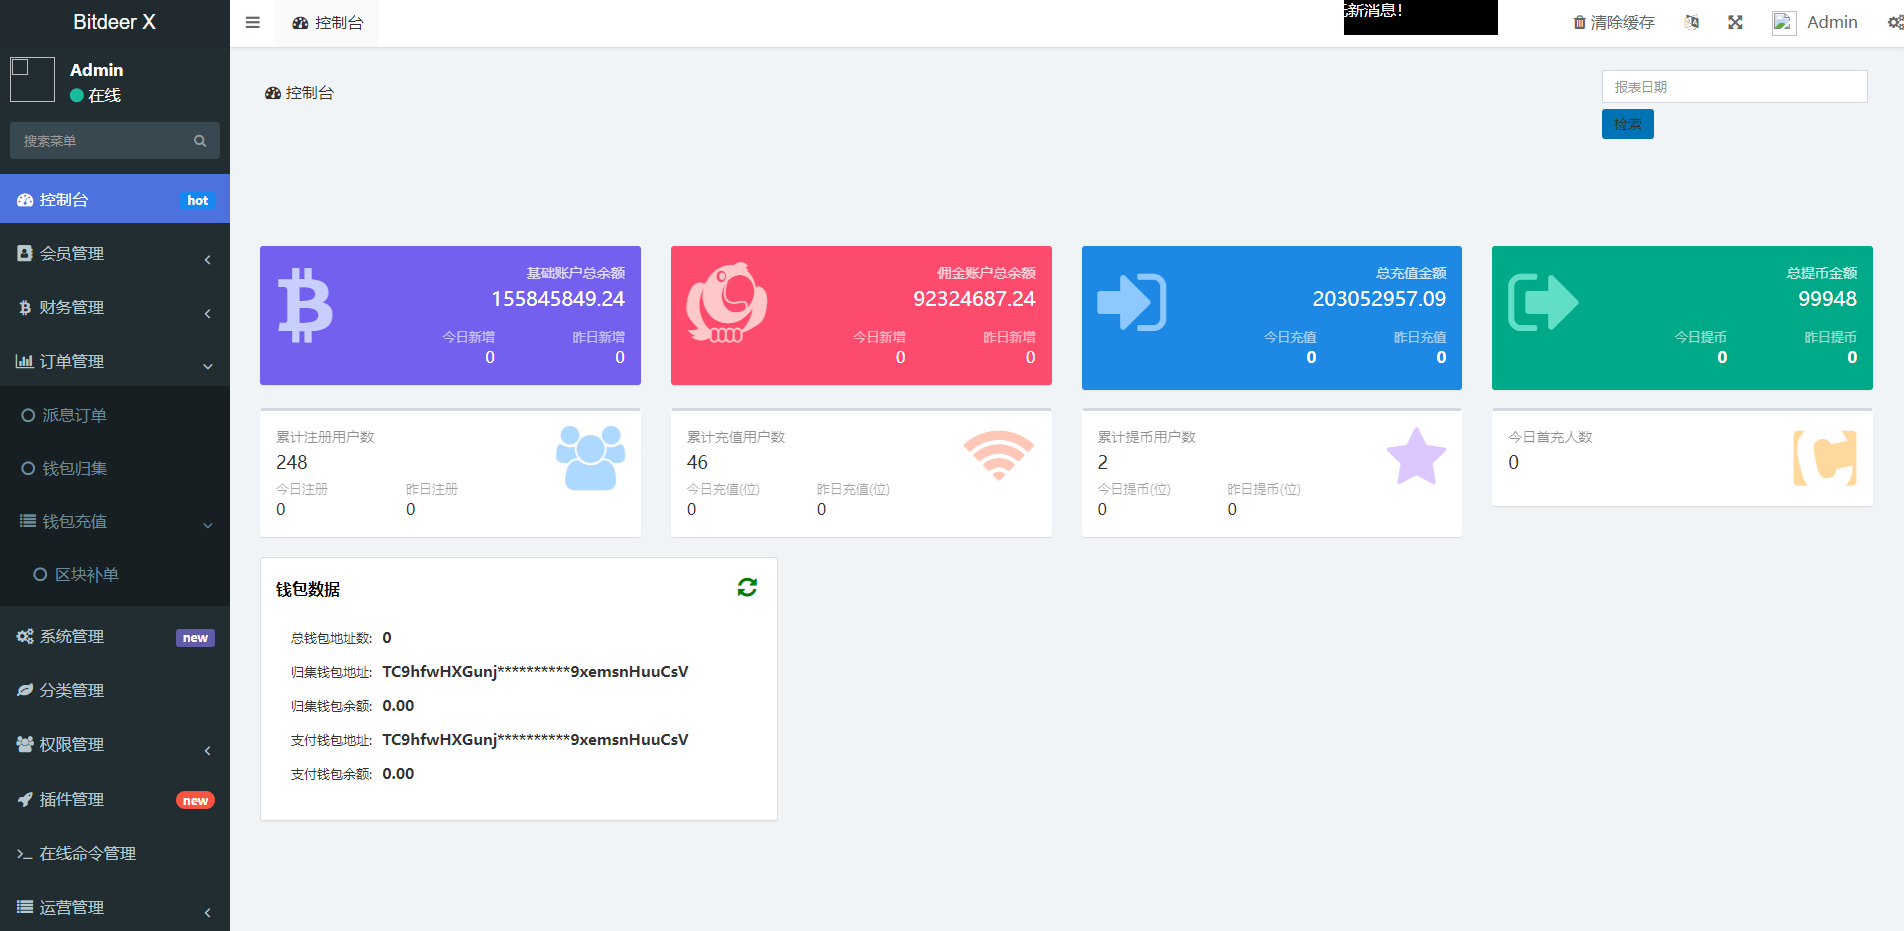Click the 基础账户总余额 value 155845849.24
This screenshot has height=931, width=1904.
558,299
